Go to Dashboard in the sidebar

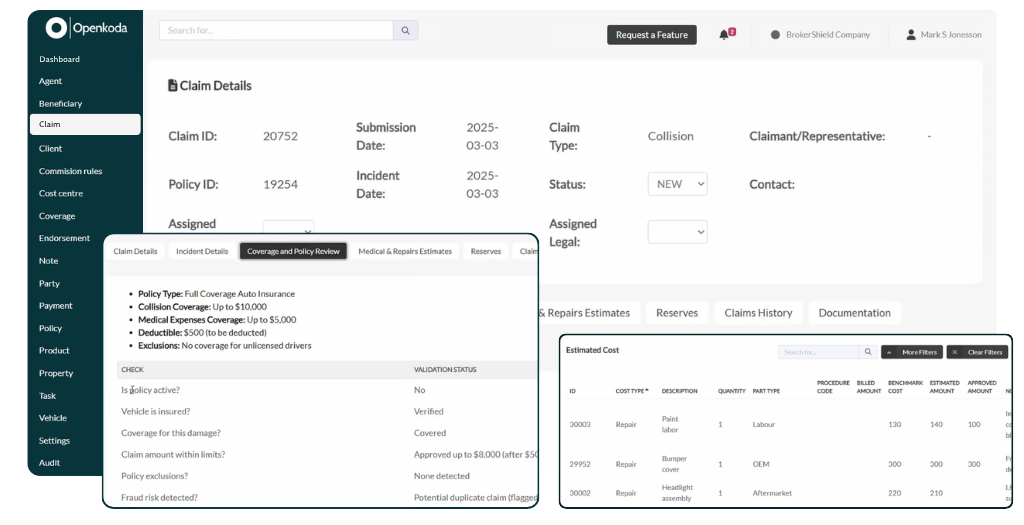tap(60, 59)
